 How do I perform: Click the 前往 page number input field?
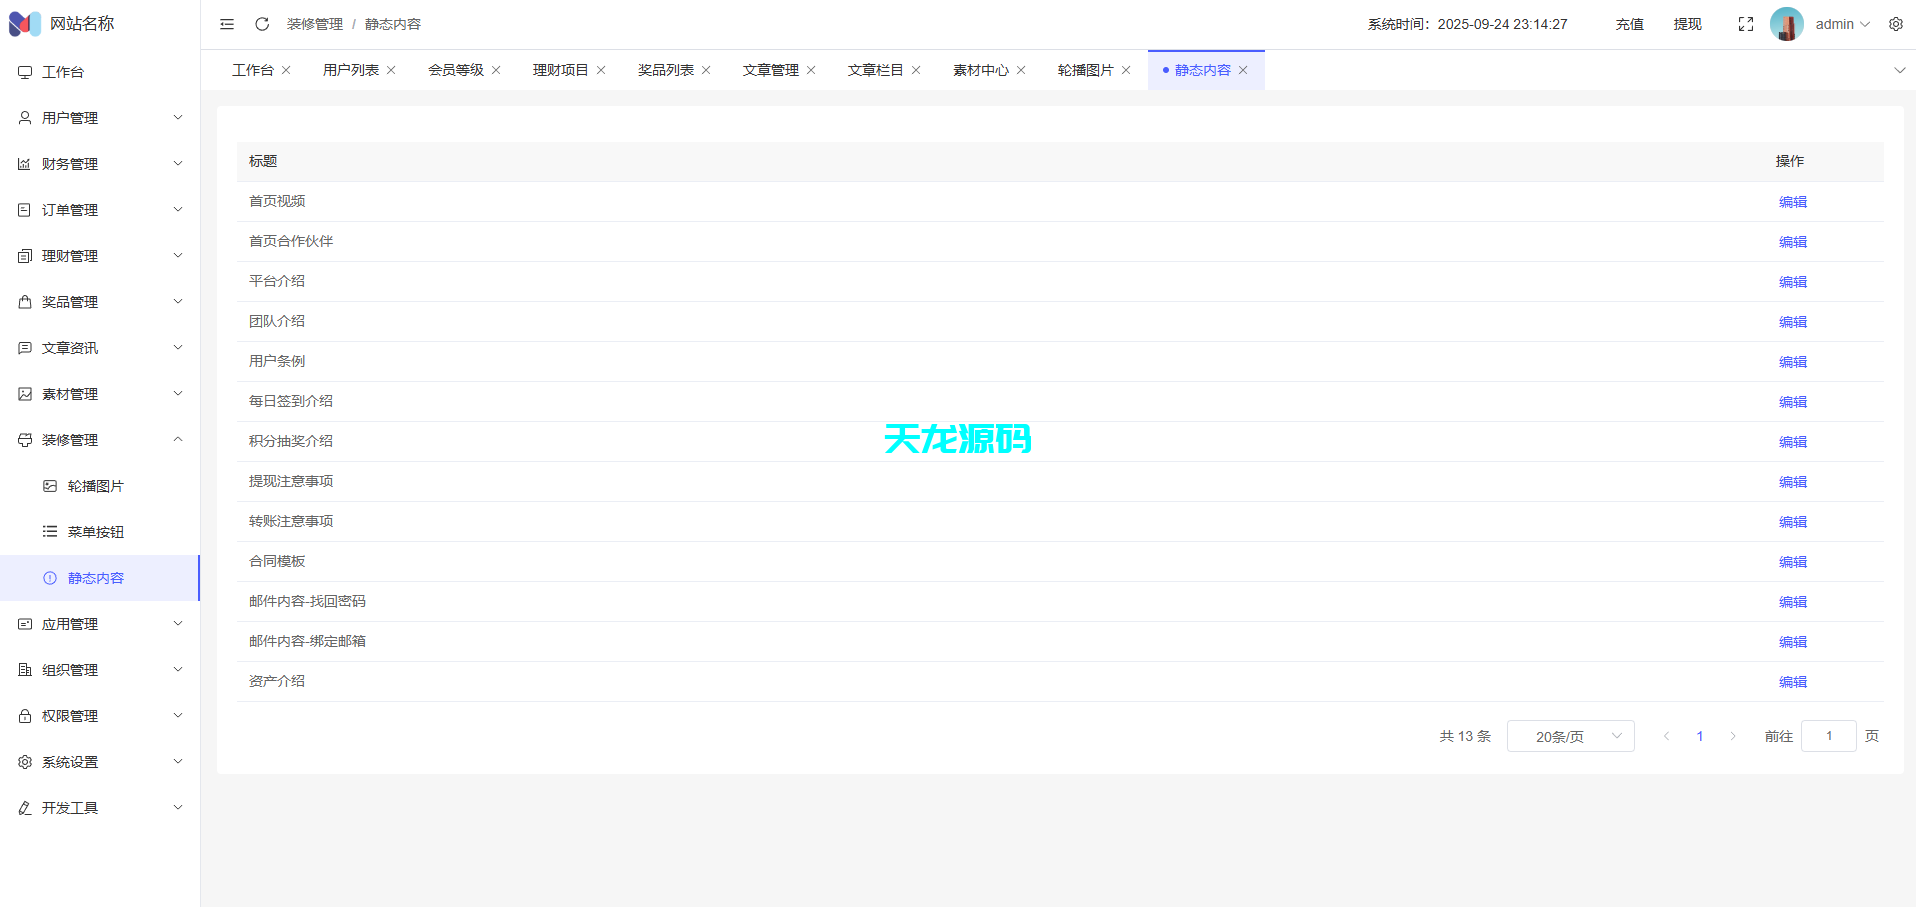[1829, 736]
